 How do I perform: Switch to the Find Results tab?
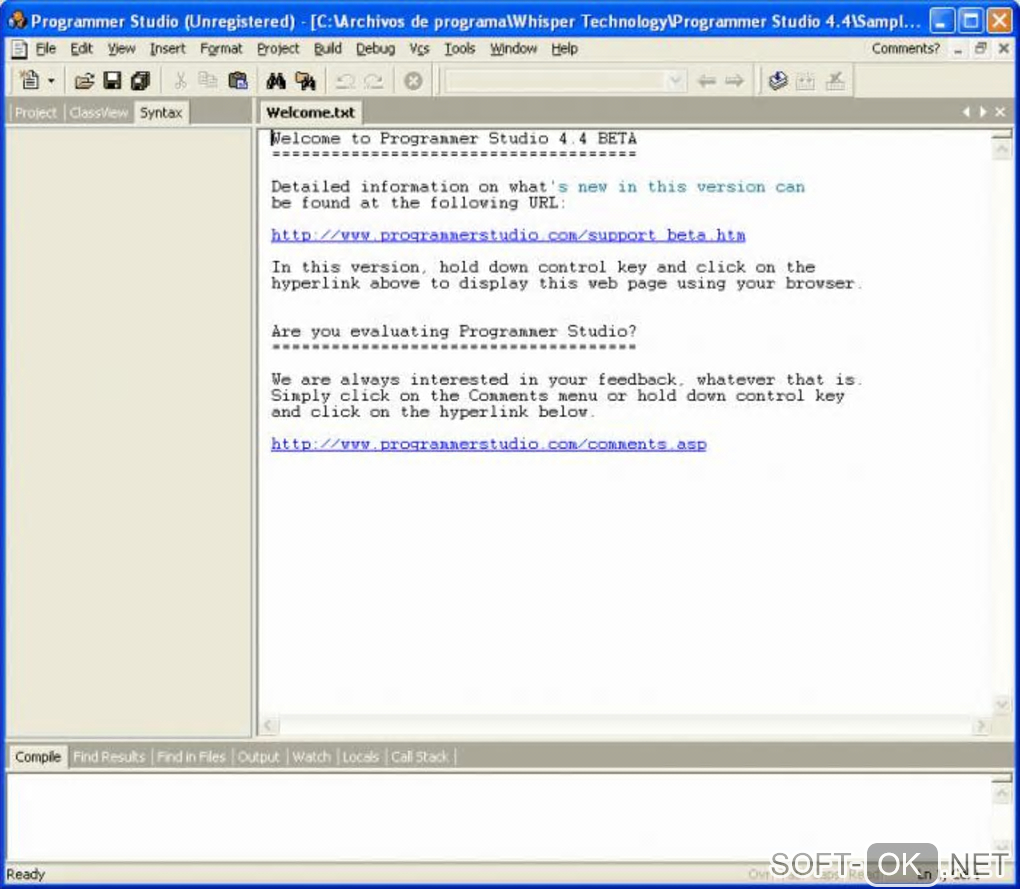(109, 757)
